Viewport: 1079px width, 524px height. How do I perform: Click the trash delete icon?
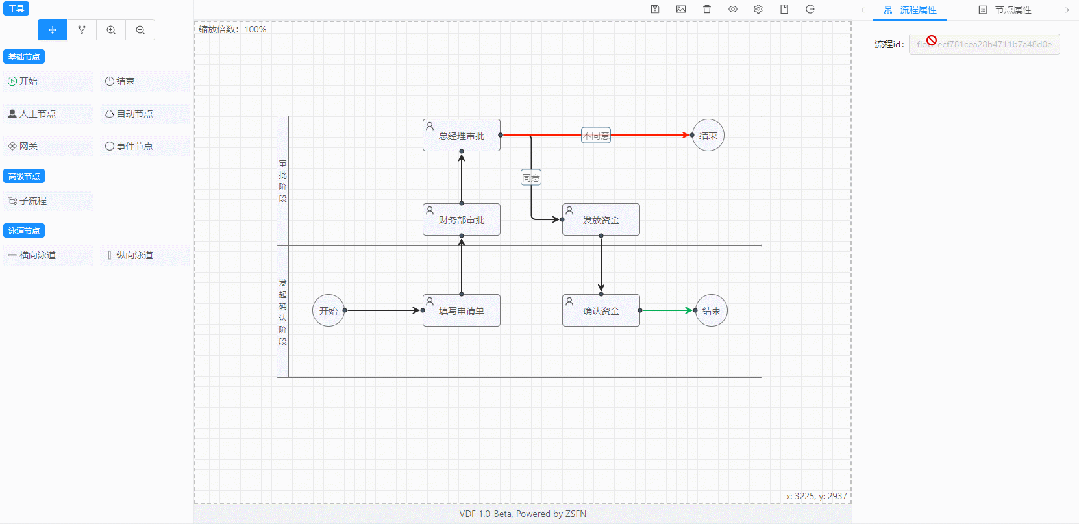[x=707, y=9]
